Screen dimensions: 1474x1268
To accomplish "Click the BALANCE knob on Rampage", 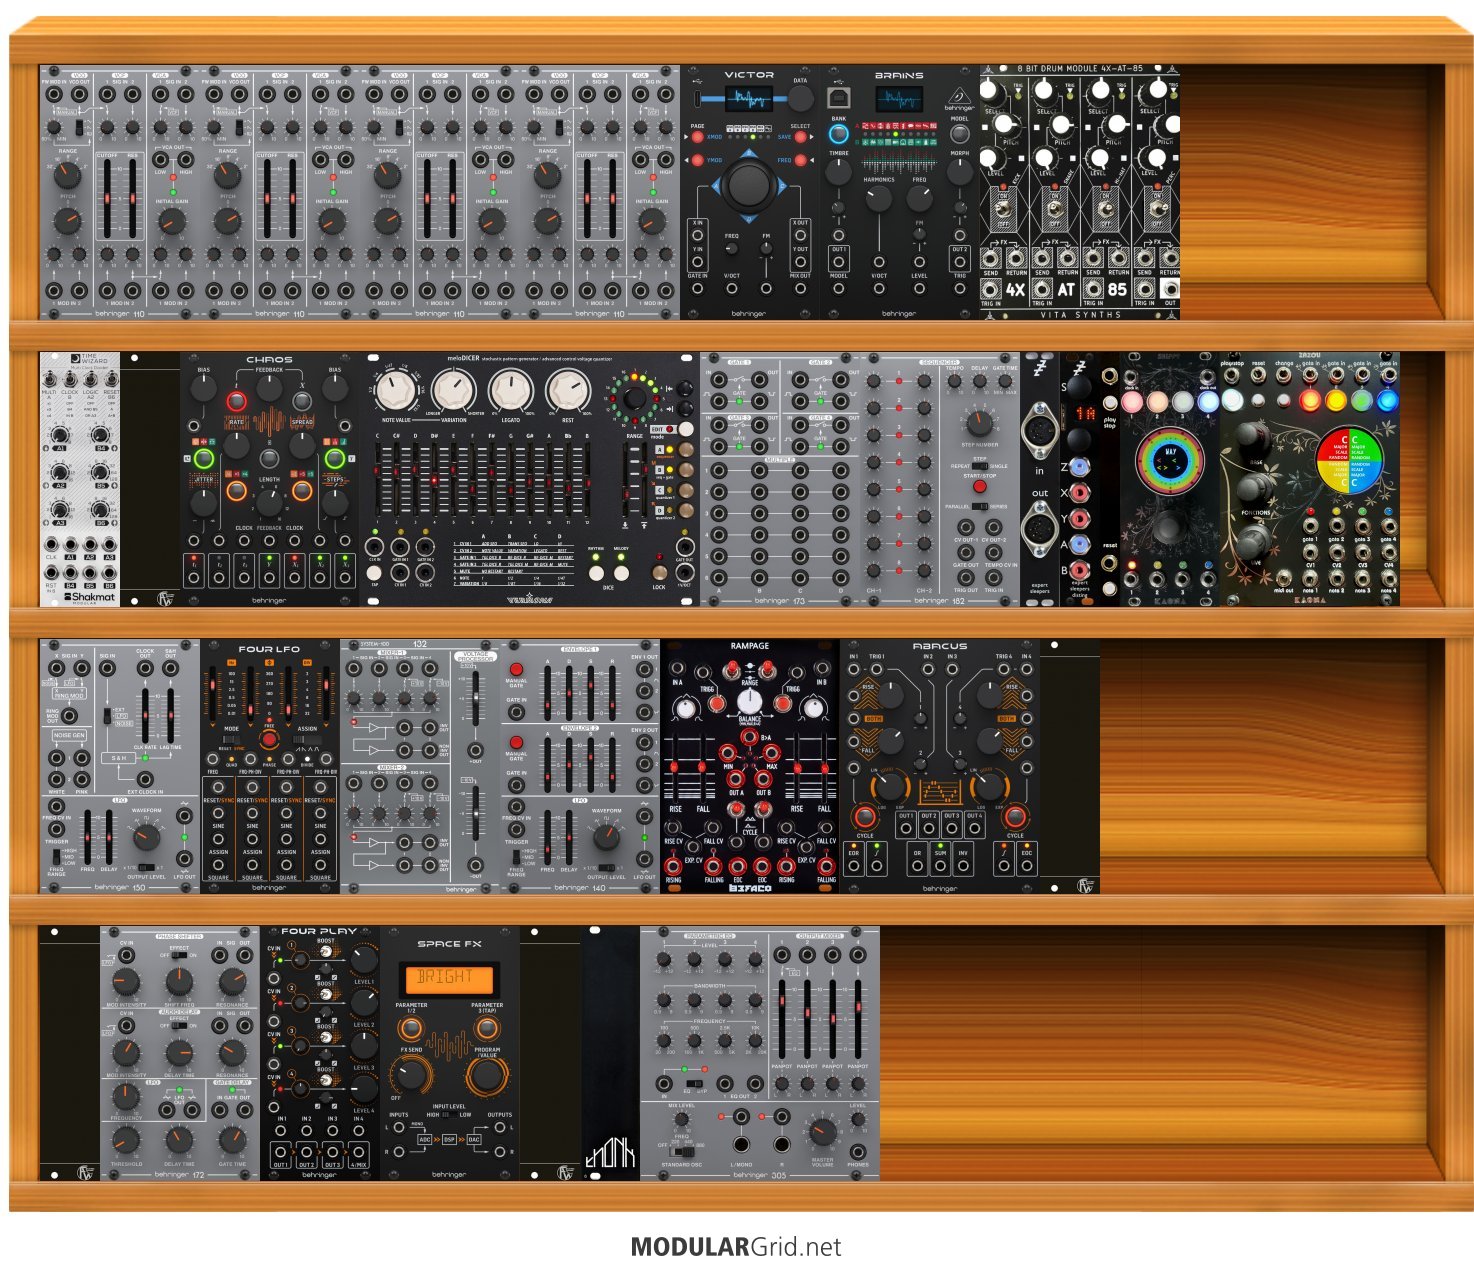I will 749,701.
